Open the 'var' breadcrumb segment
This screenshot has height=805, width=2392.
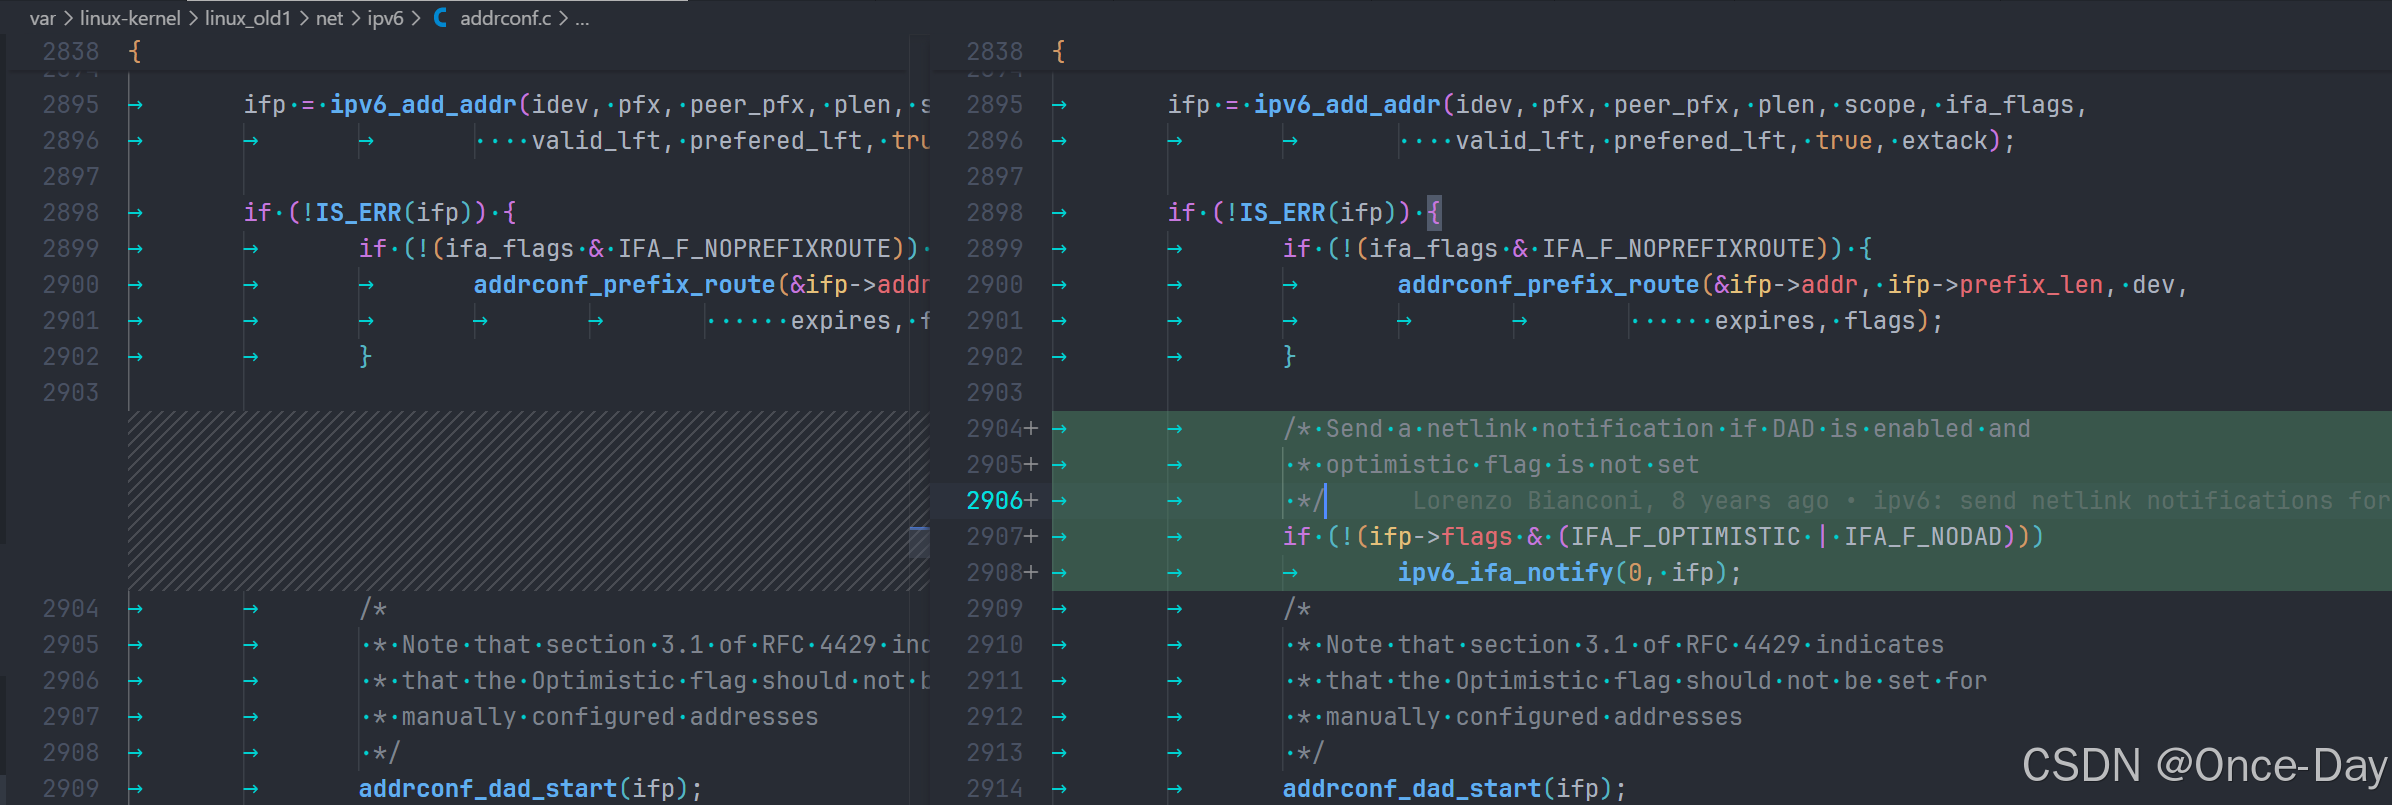point(43,18)
